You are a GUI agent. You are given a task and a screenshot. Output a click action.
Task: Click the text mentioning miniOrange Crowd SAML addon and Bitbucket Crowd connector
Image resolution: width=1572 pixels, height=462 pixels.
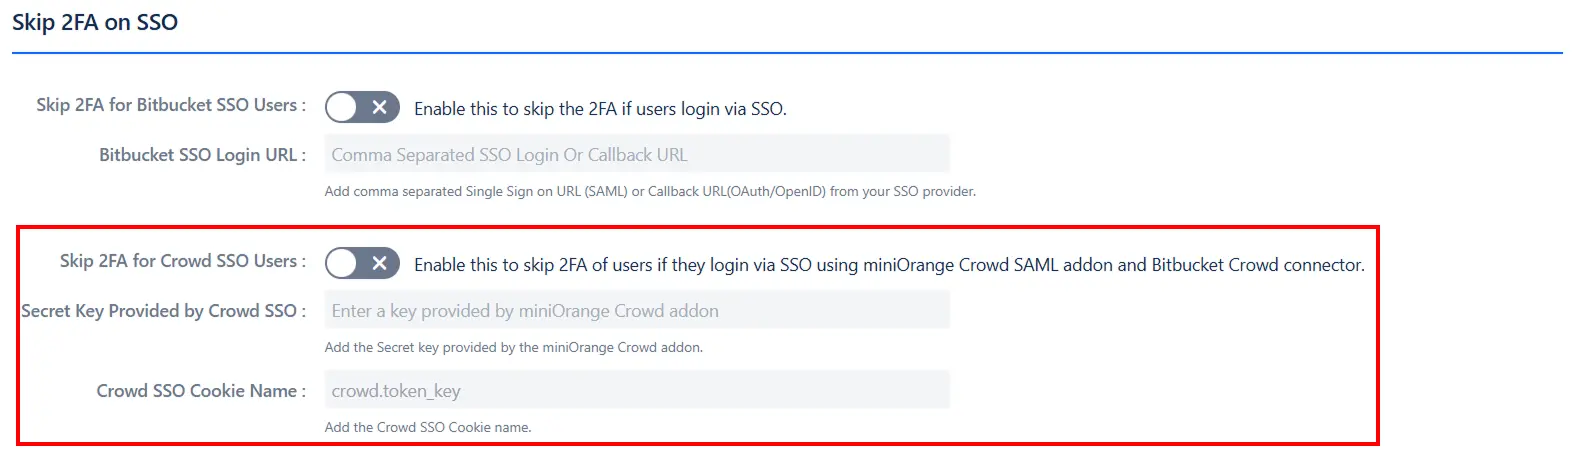point(889,265)
